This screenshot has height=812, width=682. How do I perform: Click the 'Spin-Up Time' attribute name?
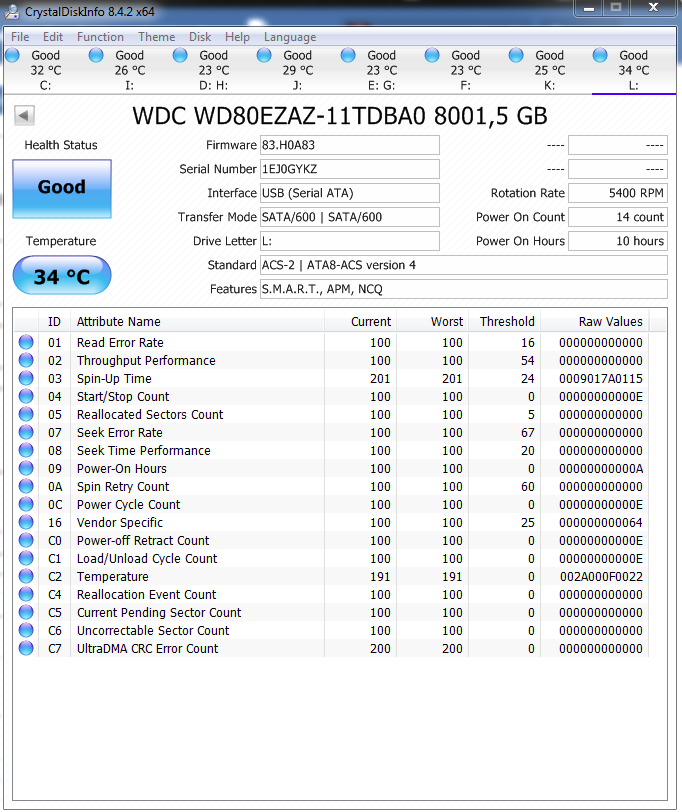114,379
